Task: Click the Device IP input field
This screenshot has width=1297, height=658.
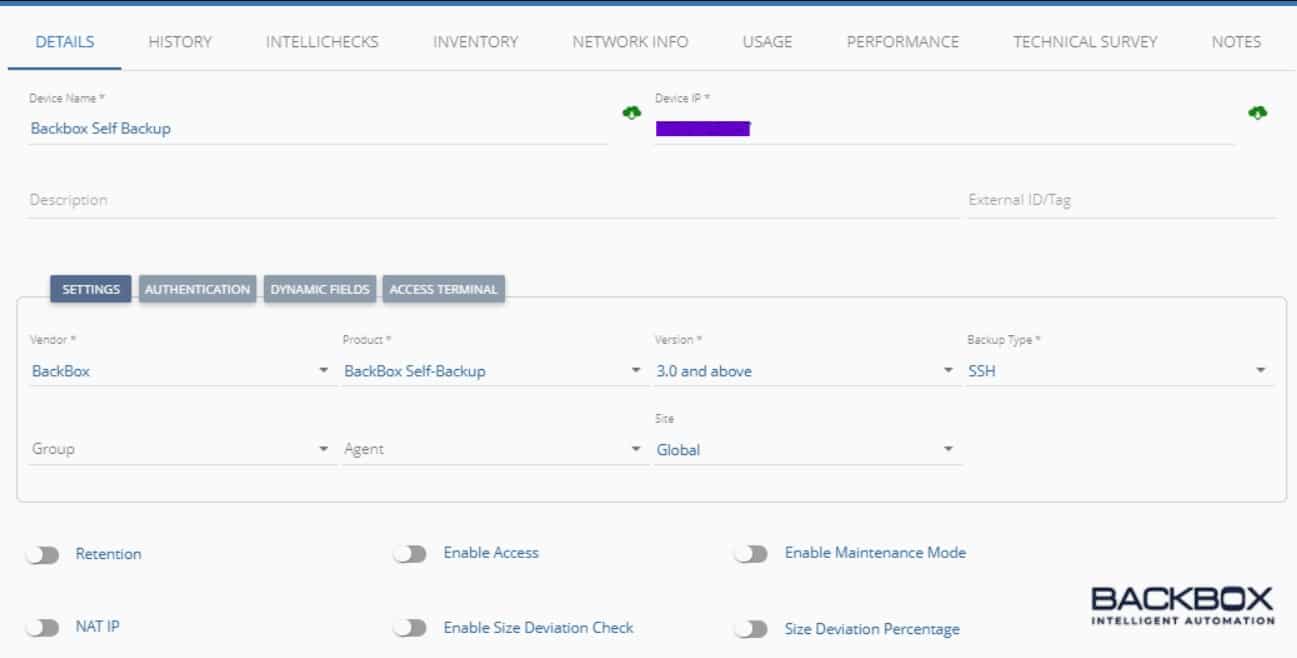Action: (x=944, y=128)
